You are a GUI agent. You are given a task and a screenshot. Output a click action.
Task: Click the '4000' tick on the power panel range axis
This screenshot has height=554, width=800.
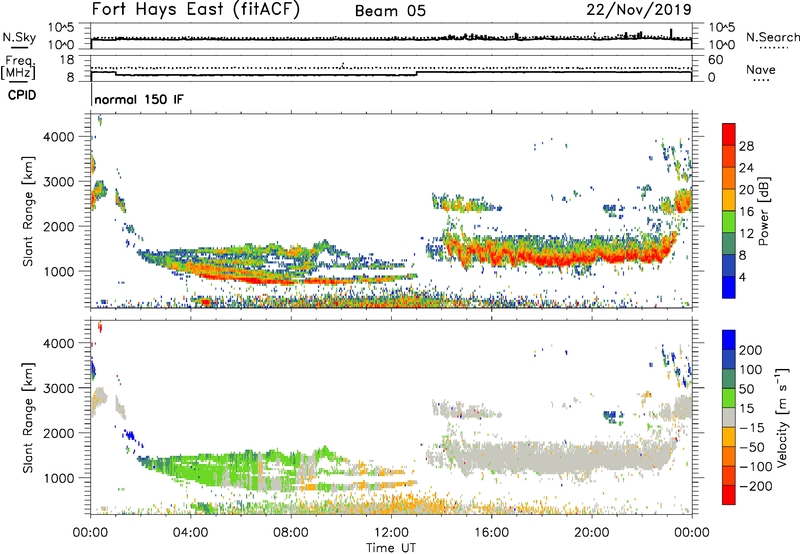(x=58, y=137)
